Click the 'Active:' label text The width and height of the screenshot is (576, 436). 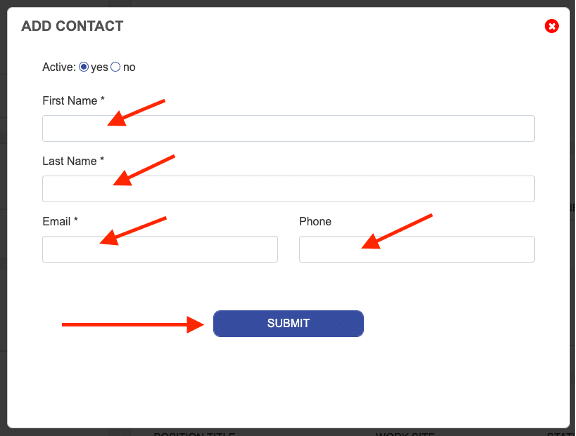coord(59,67)
